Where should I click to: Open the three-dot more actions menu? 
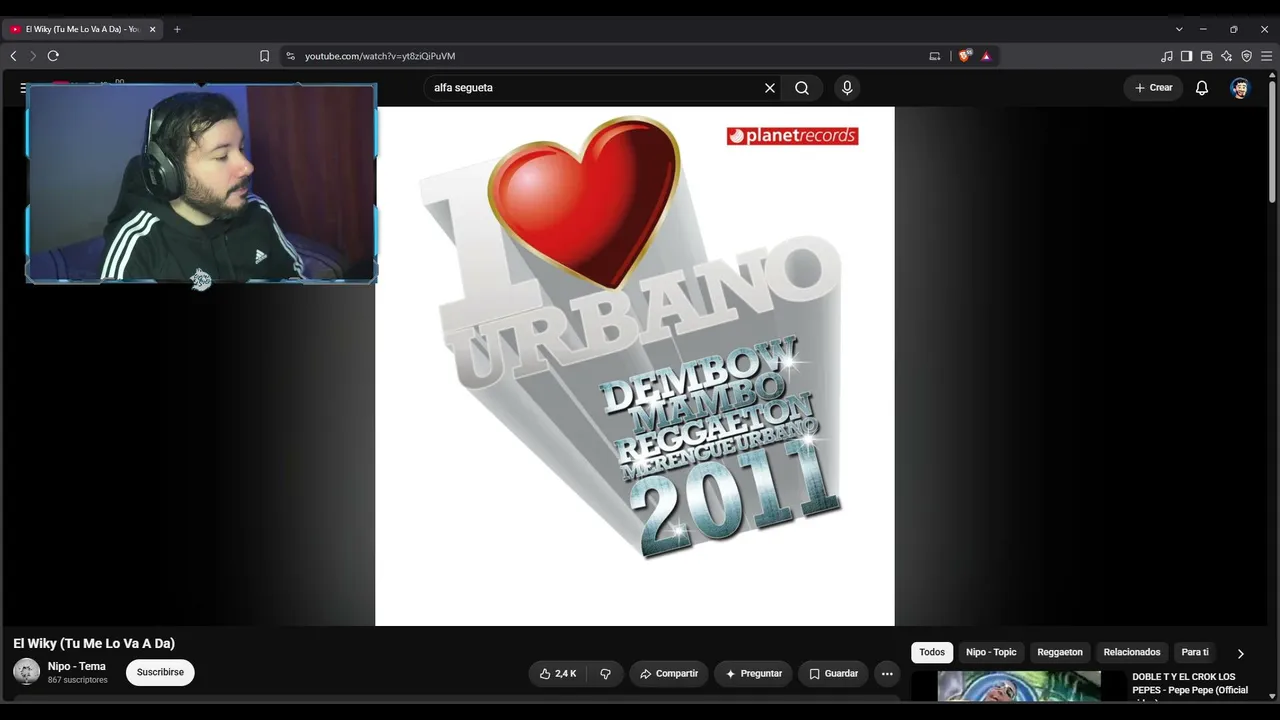(x=887, y=674)
